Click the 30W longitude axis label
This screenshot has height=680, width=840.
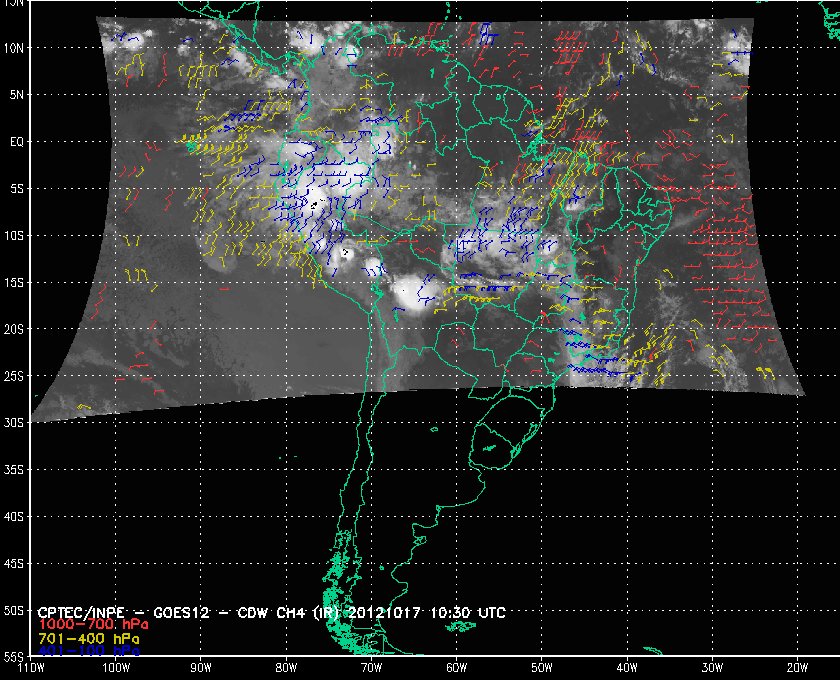pyautogui.click(x=712, y=667)
